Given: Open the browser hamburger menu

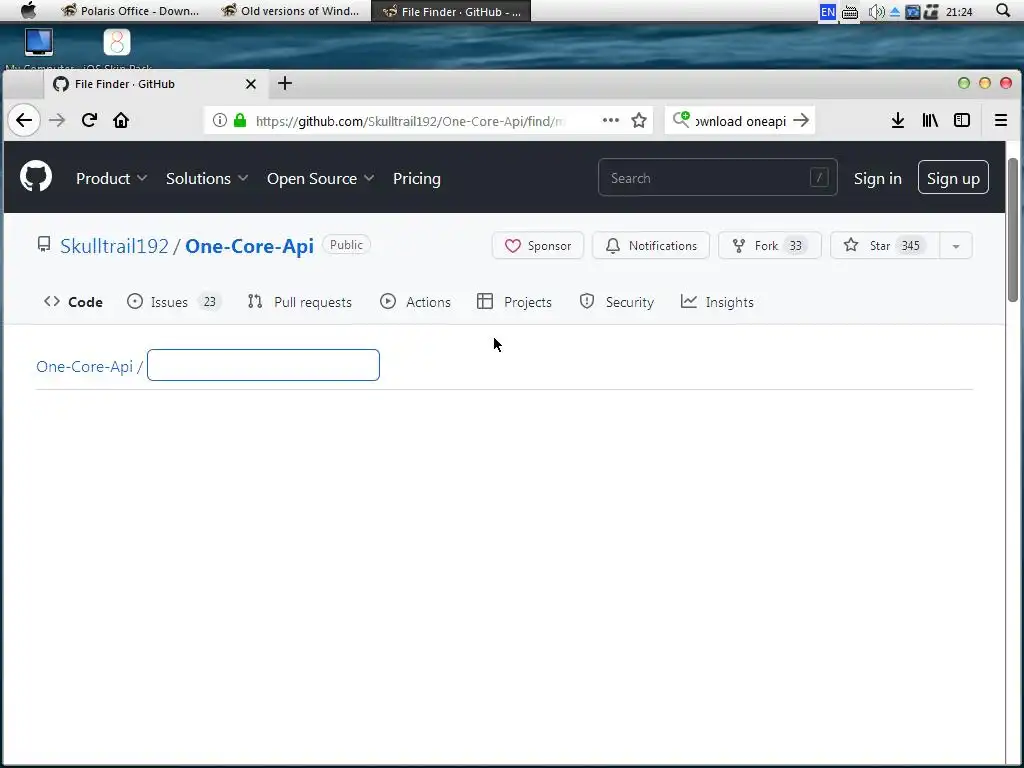Looking at the screenshot, I should [1000, 120].
